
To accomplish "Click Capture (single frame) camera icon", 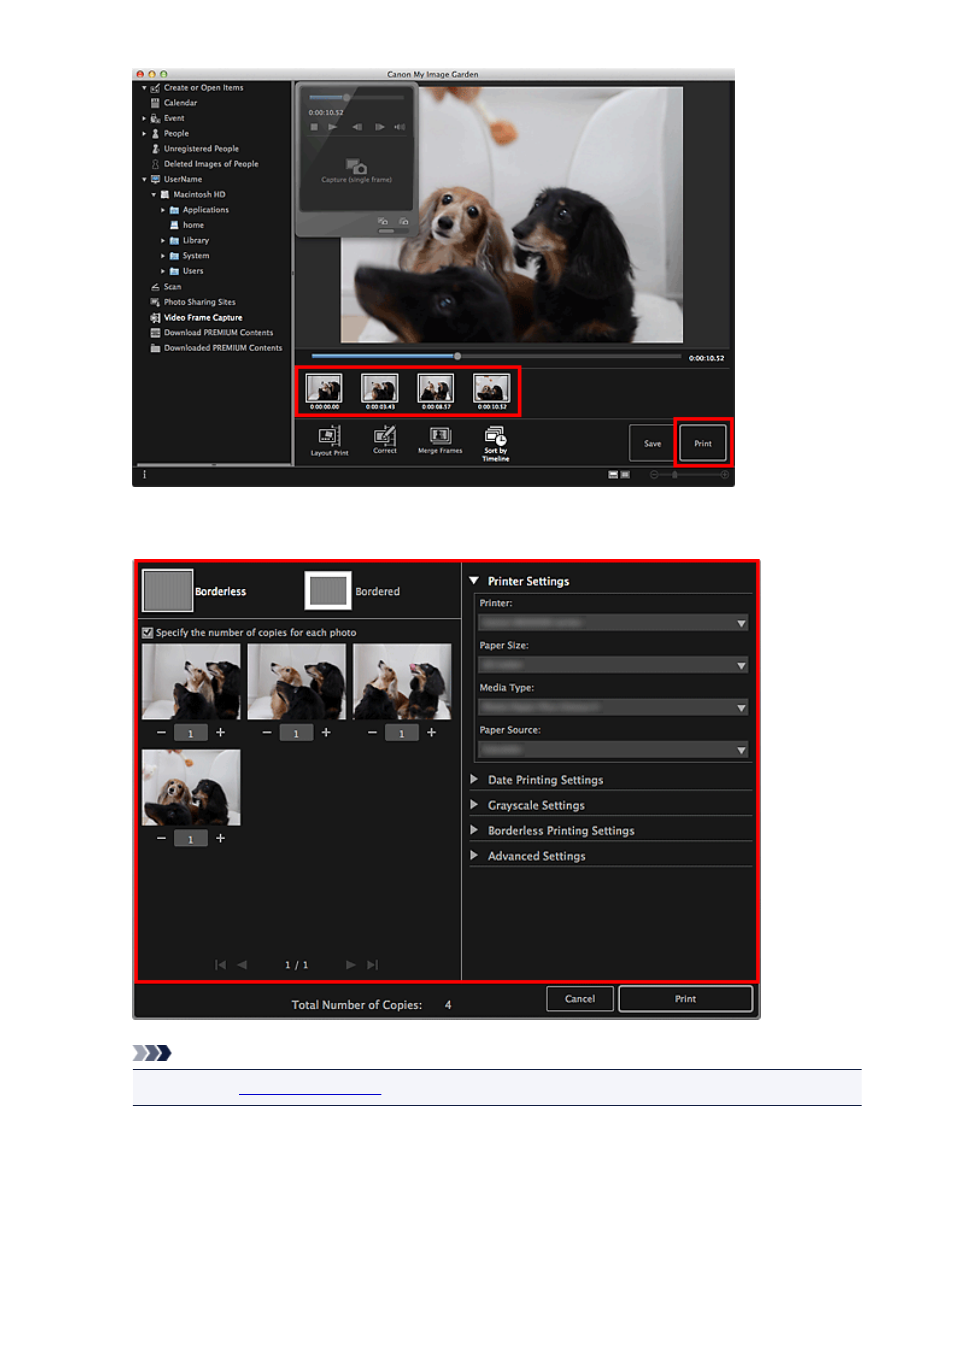I will [356, 167].
